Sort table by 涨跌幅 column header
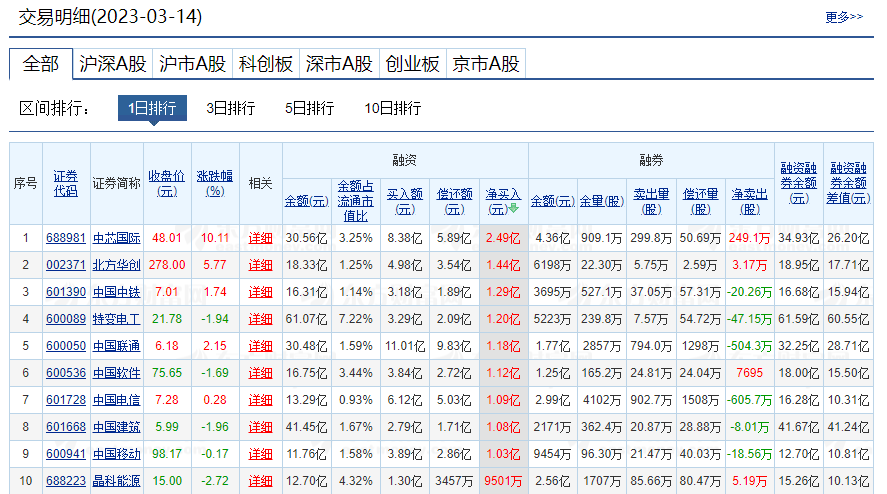Viewport: 887px width, 494px height. pyautogui.click(x=214, y=183)
